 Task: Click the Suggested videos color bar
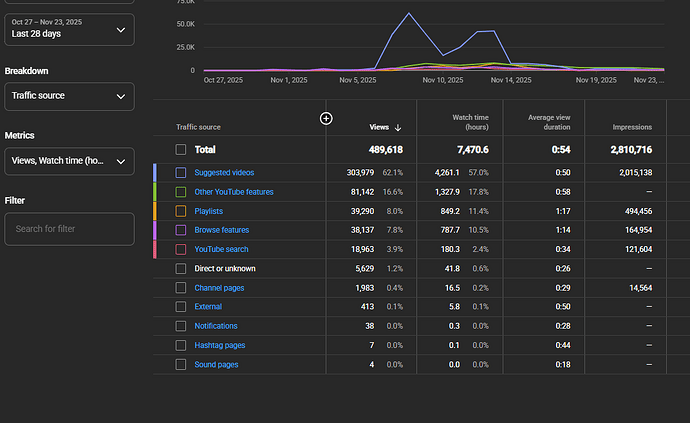click(155, 173)
